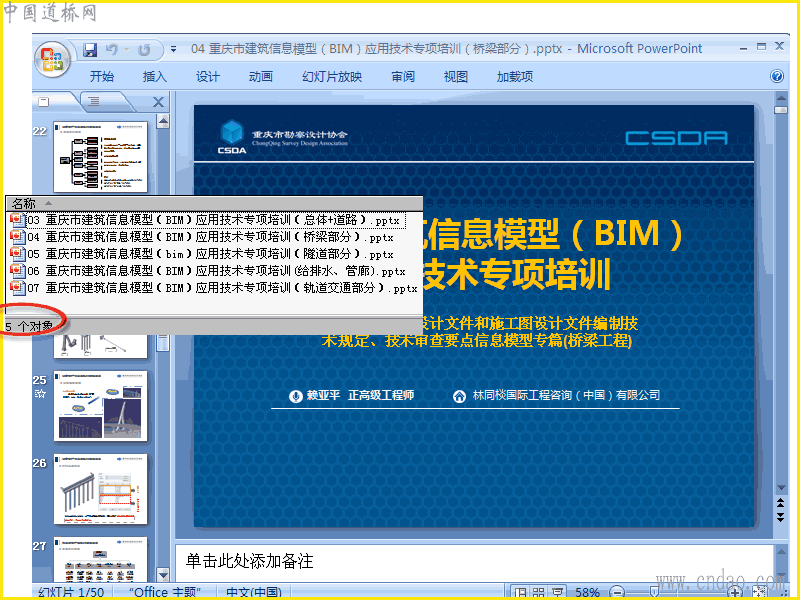Click the PowerPoint file icon for file 07
Screen dimensions: 800x600
pos(17,288)
